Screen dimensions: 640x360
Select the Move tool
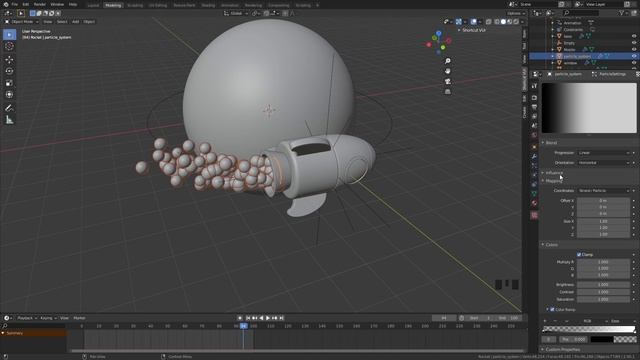[9, 60]
